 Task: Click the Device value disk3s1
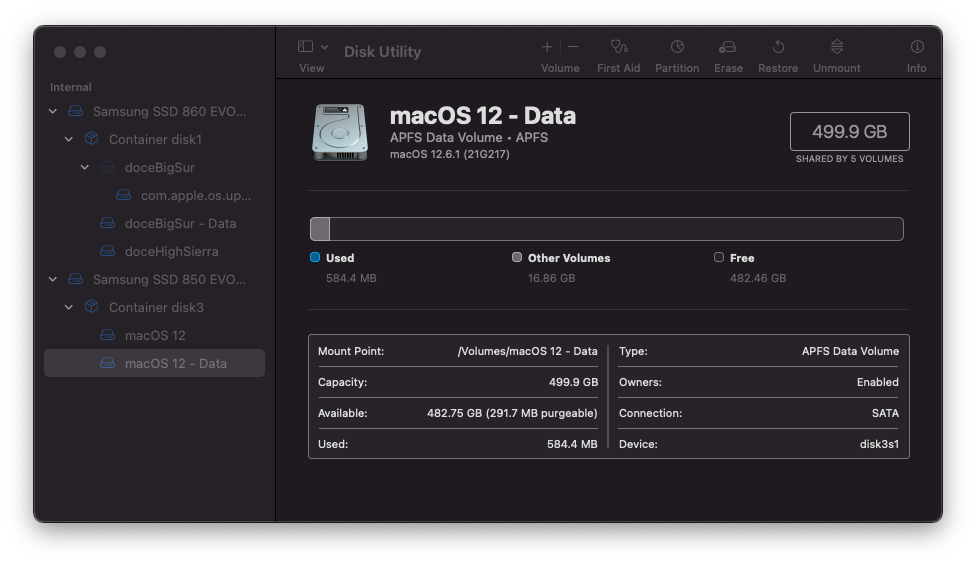click(880, 444)
